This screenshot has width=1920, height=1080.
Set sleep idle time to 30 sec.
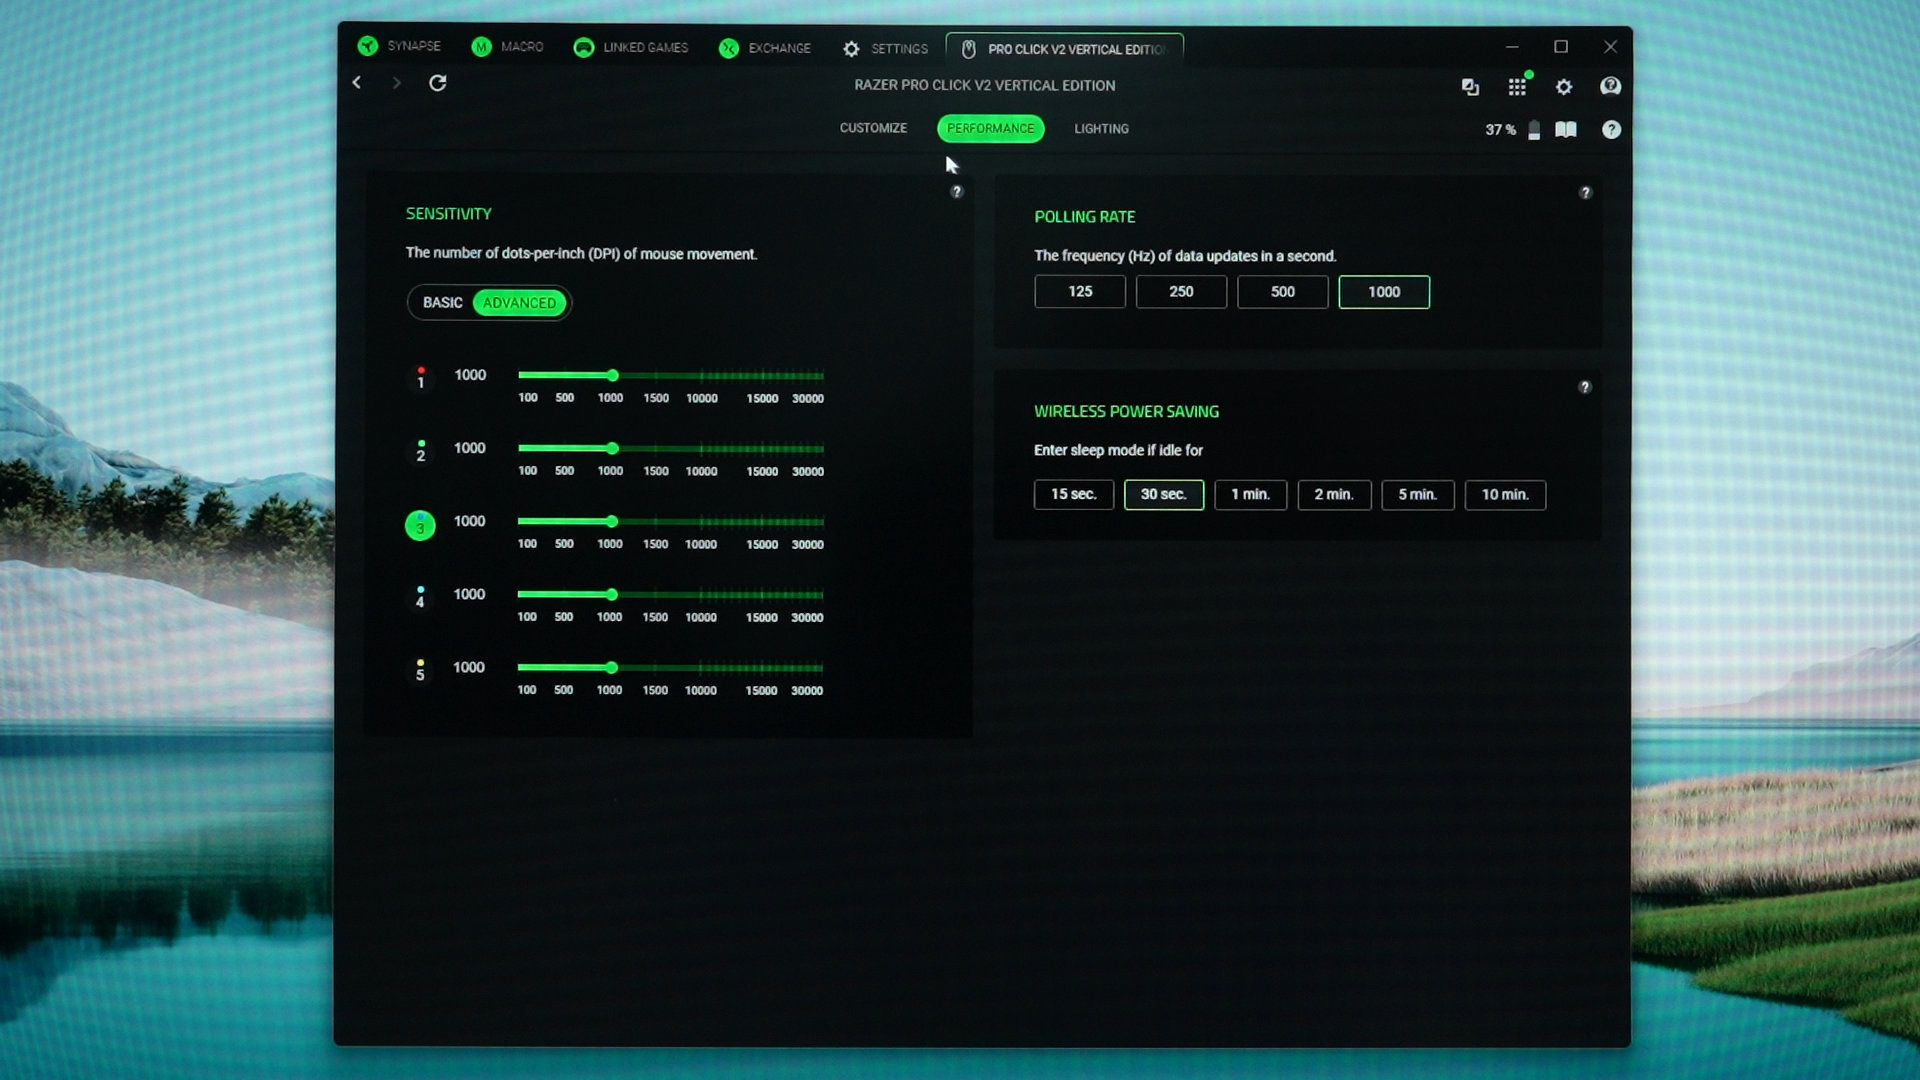(1164, 494)
